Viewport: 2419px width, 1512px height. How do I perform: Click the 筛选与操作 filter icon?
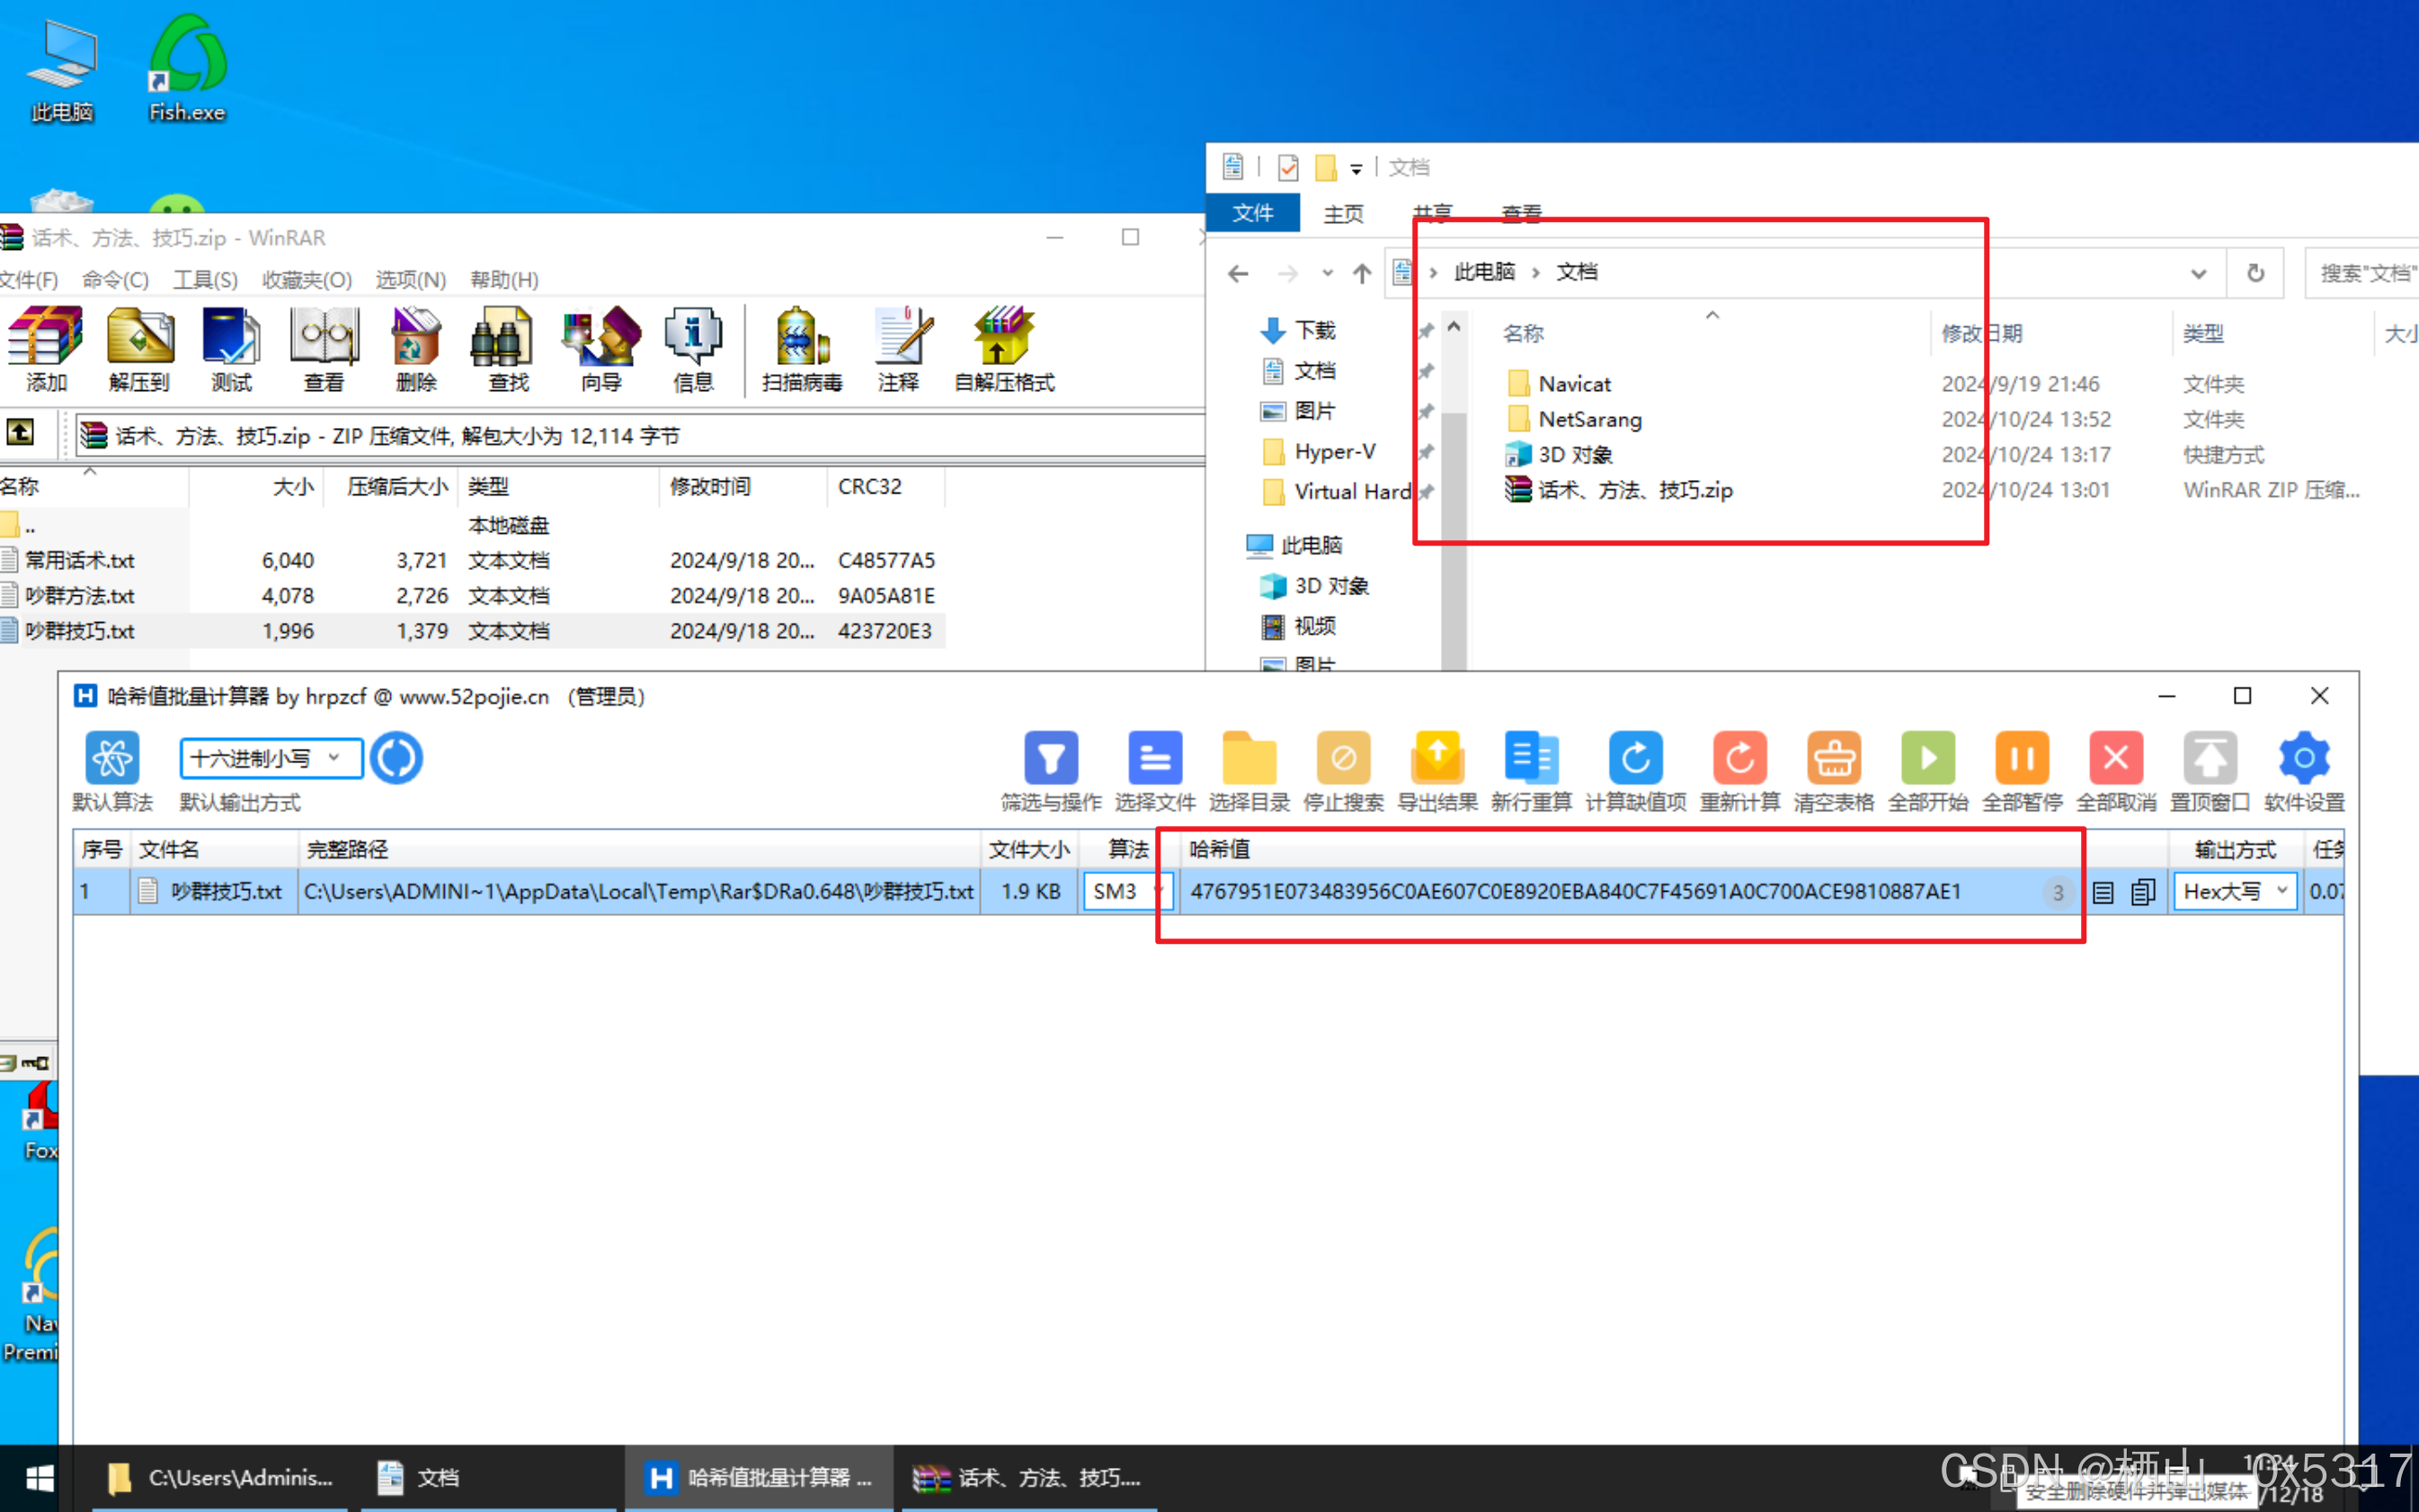(x=1050, y=760)
